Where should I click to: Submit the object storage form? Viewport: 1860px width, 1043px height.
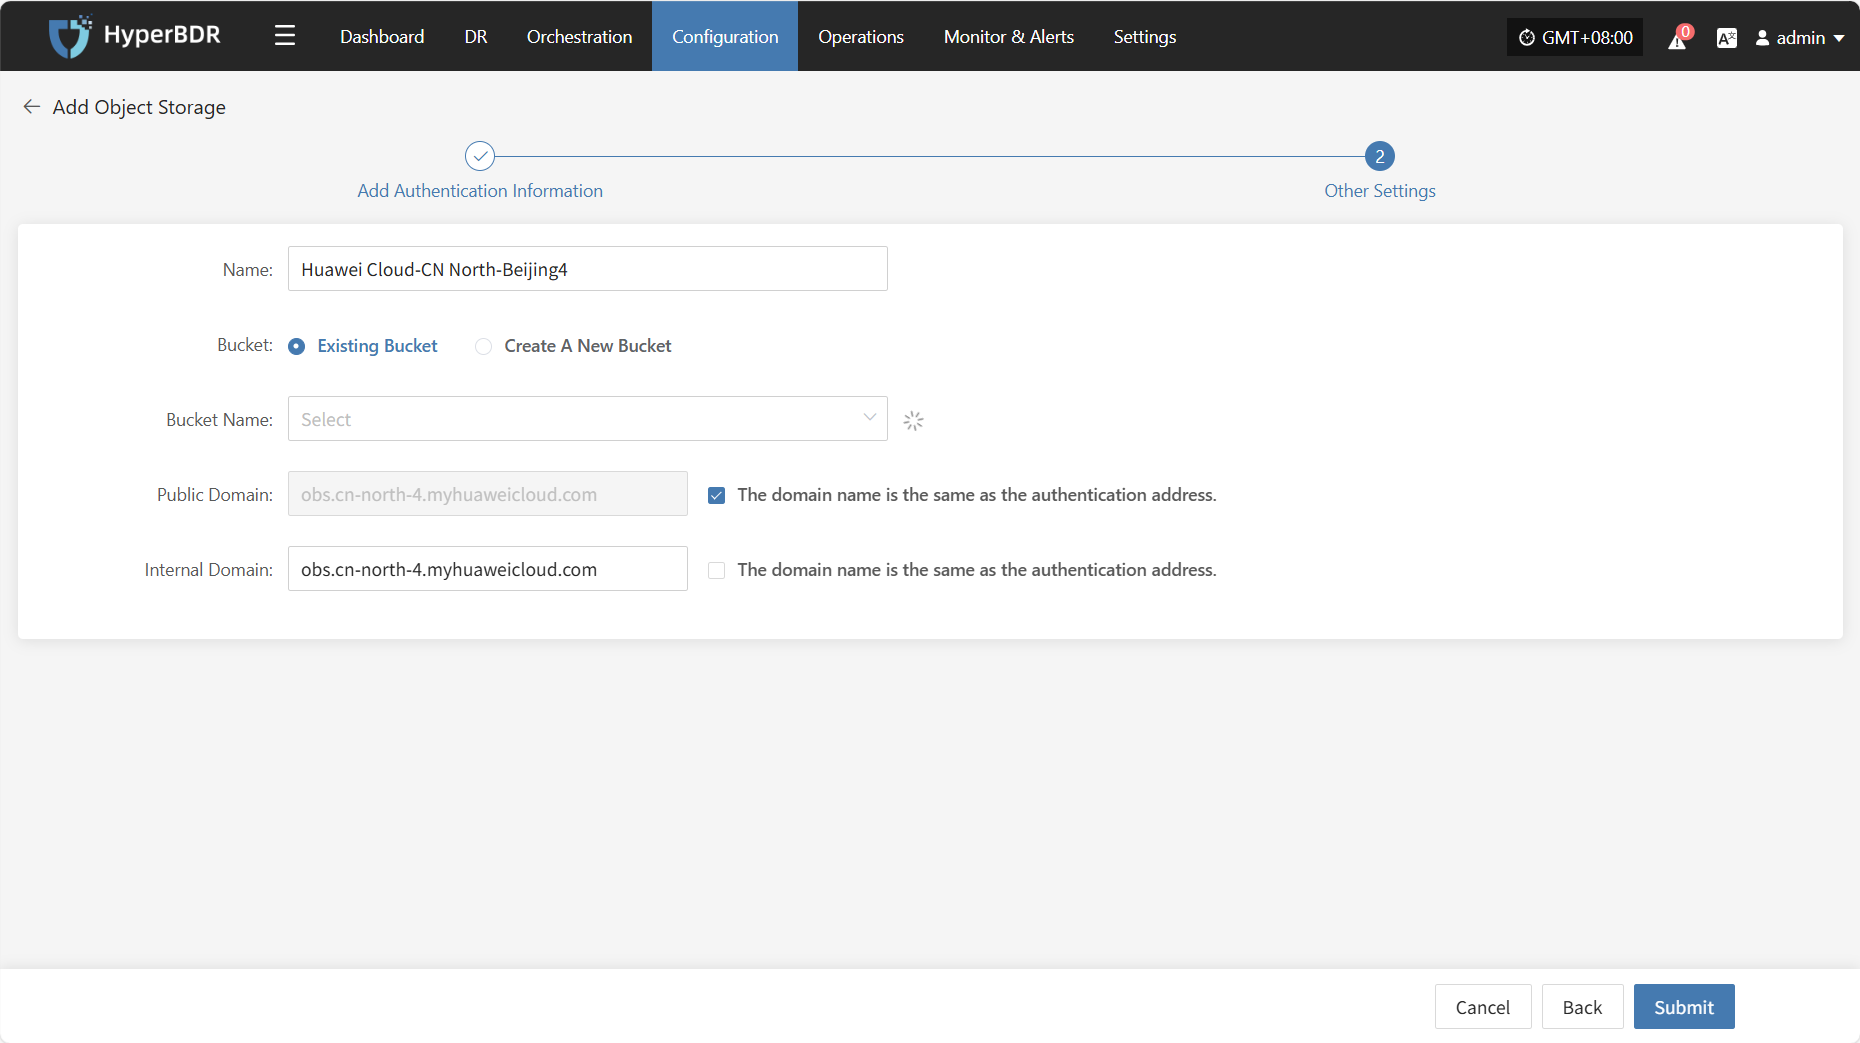point(1684,1007)
